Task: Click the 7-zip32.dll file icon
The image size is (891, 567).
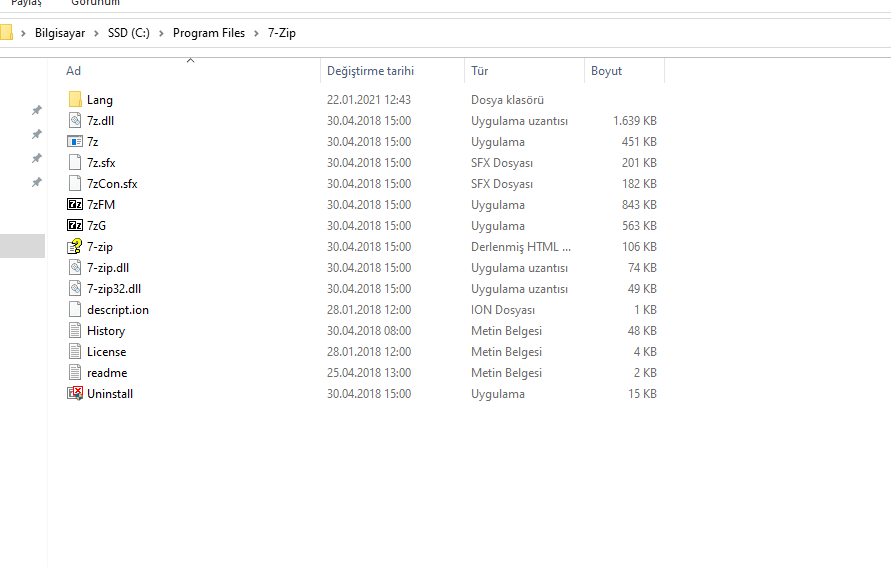Action: pos(75,289)
